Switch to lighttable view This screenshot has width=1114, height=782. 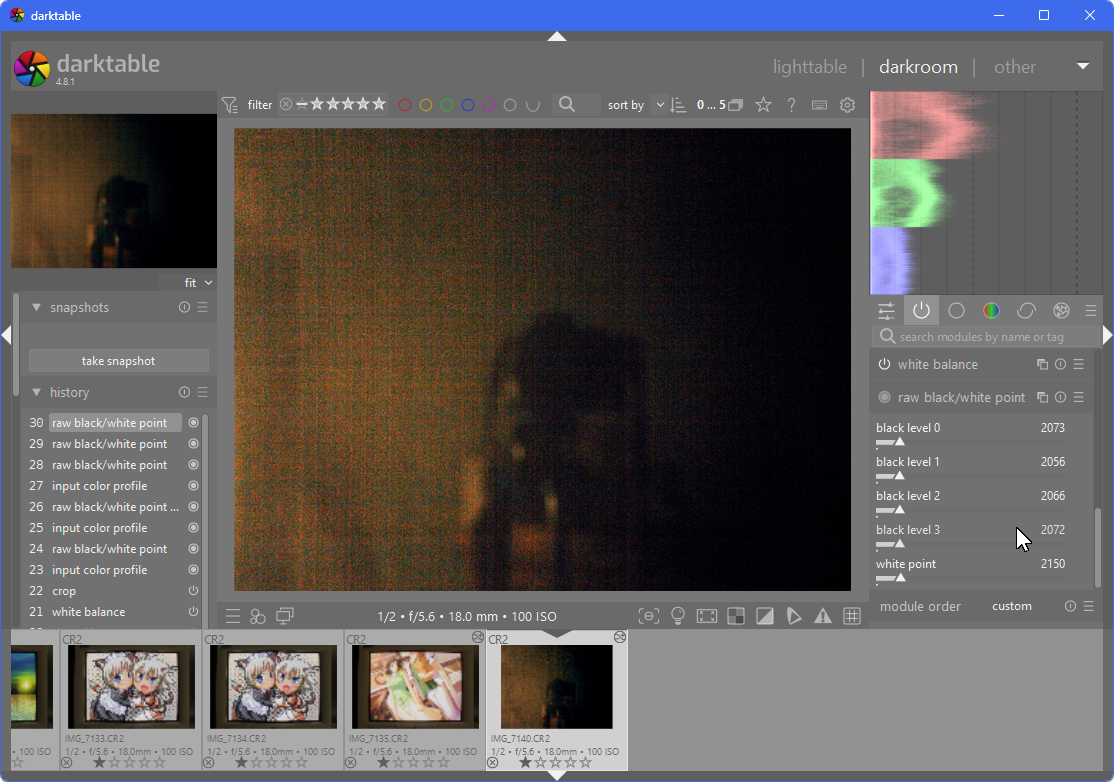(x=809, y=67)
